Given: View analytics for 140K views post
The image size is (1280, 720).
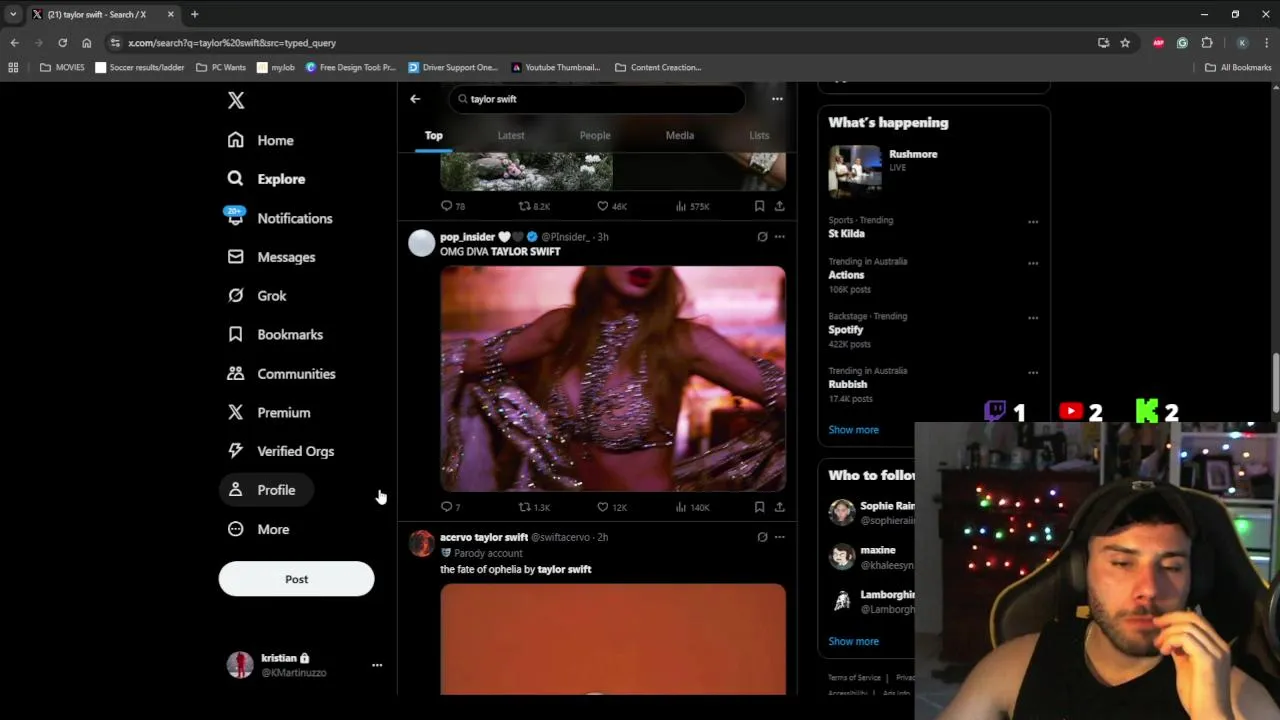Looking at the screenshot, I should click(692, 507).
